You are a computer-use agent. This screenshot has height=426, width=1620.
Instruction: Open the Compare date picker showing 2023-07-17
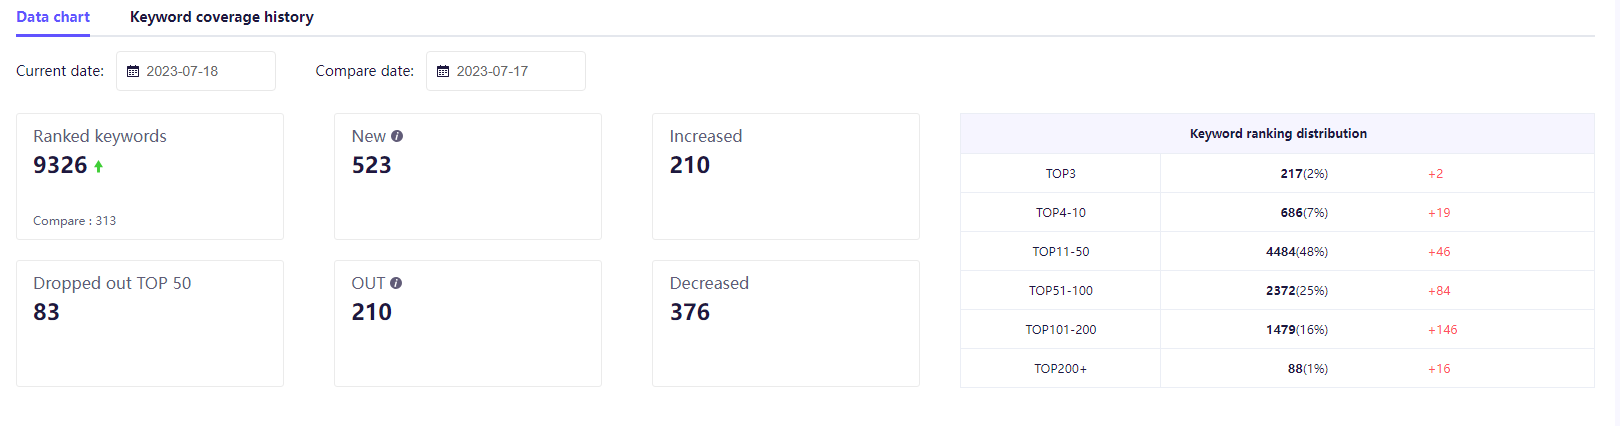click(x=506, y=71)
